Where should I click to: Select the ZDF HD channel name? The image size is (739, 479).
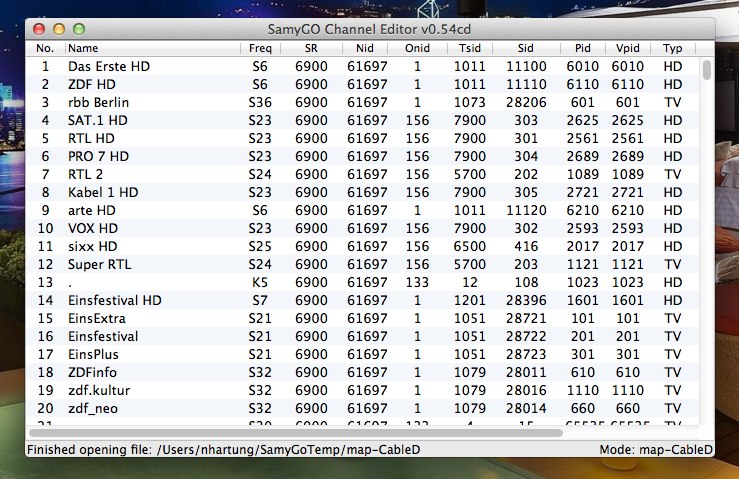[92, 84]
